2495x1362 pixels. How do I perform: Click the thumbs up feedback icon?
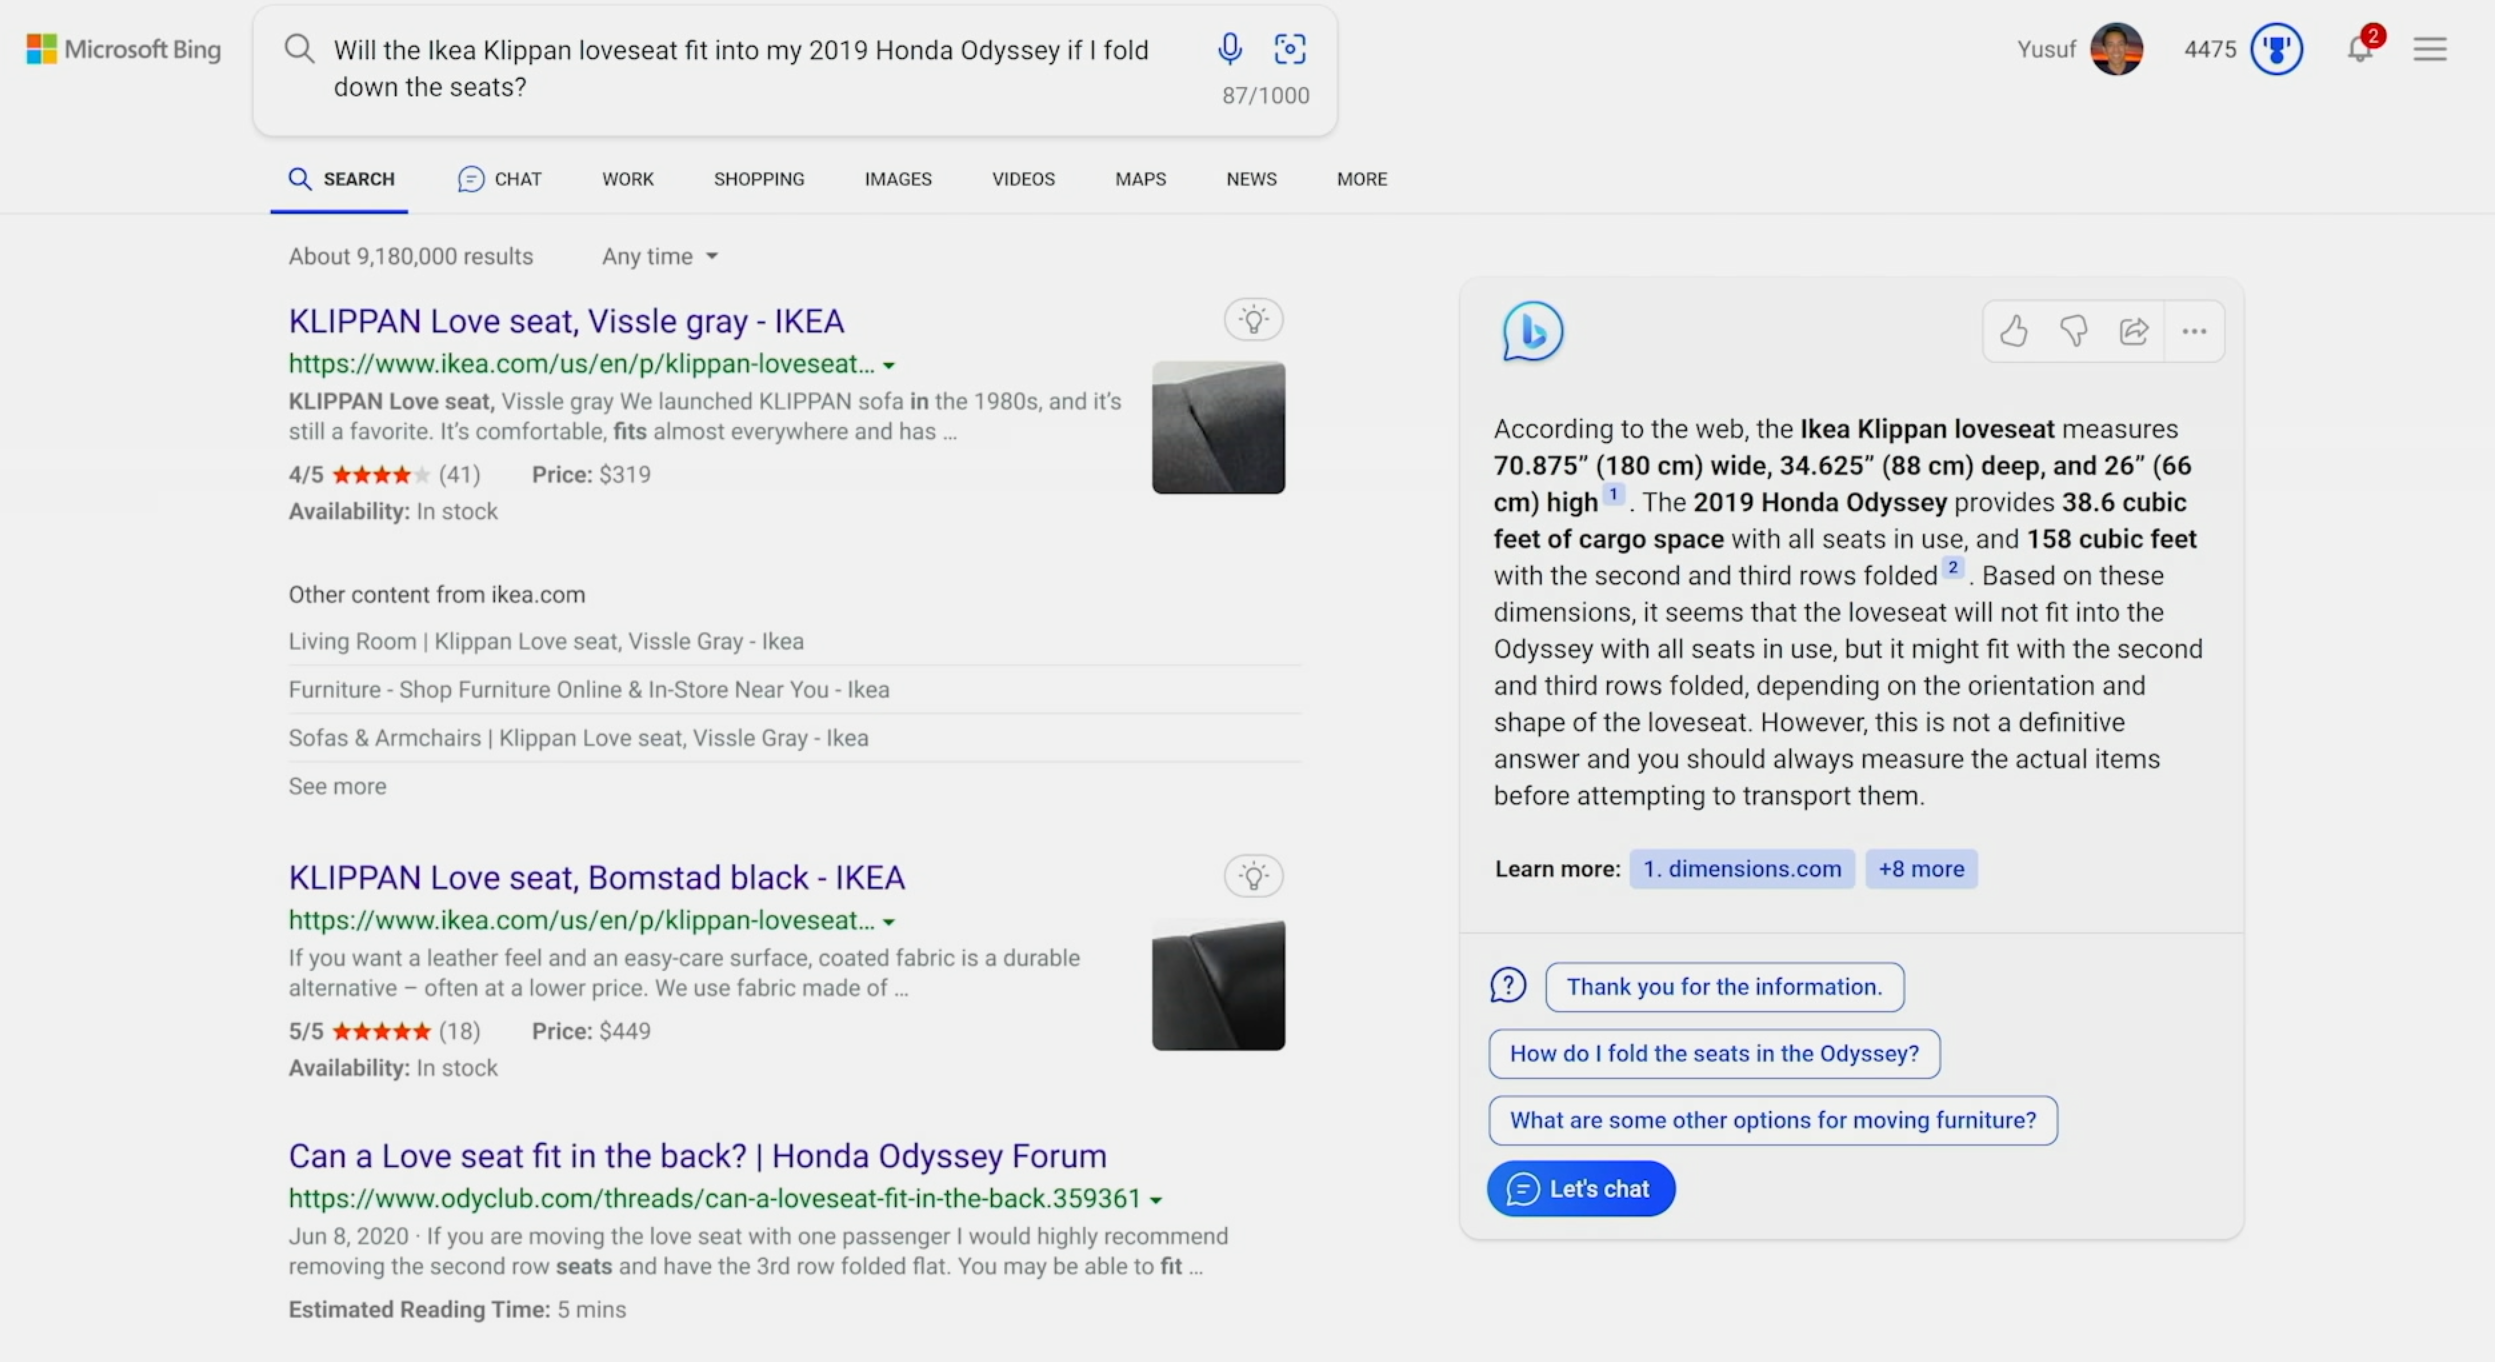coord(2014,331)
